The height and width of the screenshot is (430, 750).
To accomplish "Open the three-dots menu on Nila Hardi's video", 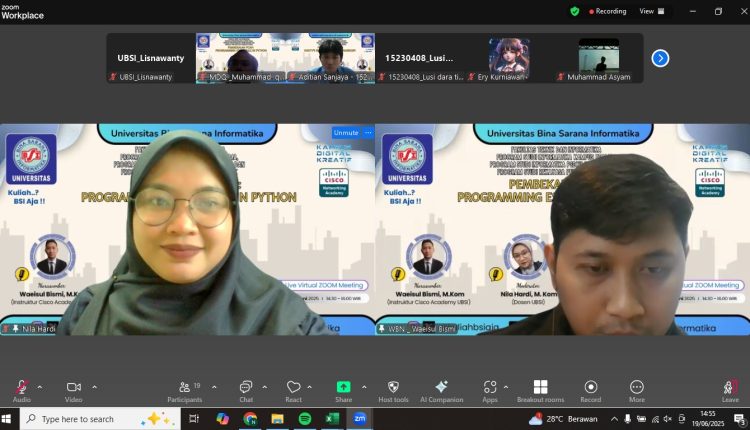I will point(368,132).
